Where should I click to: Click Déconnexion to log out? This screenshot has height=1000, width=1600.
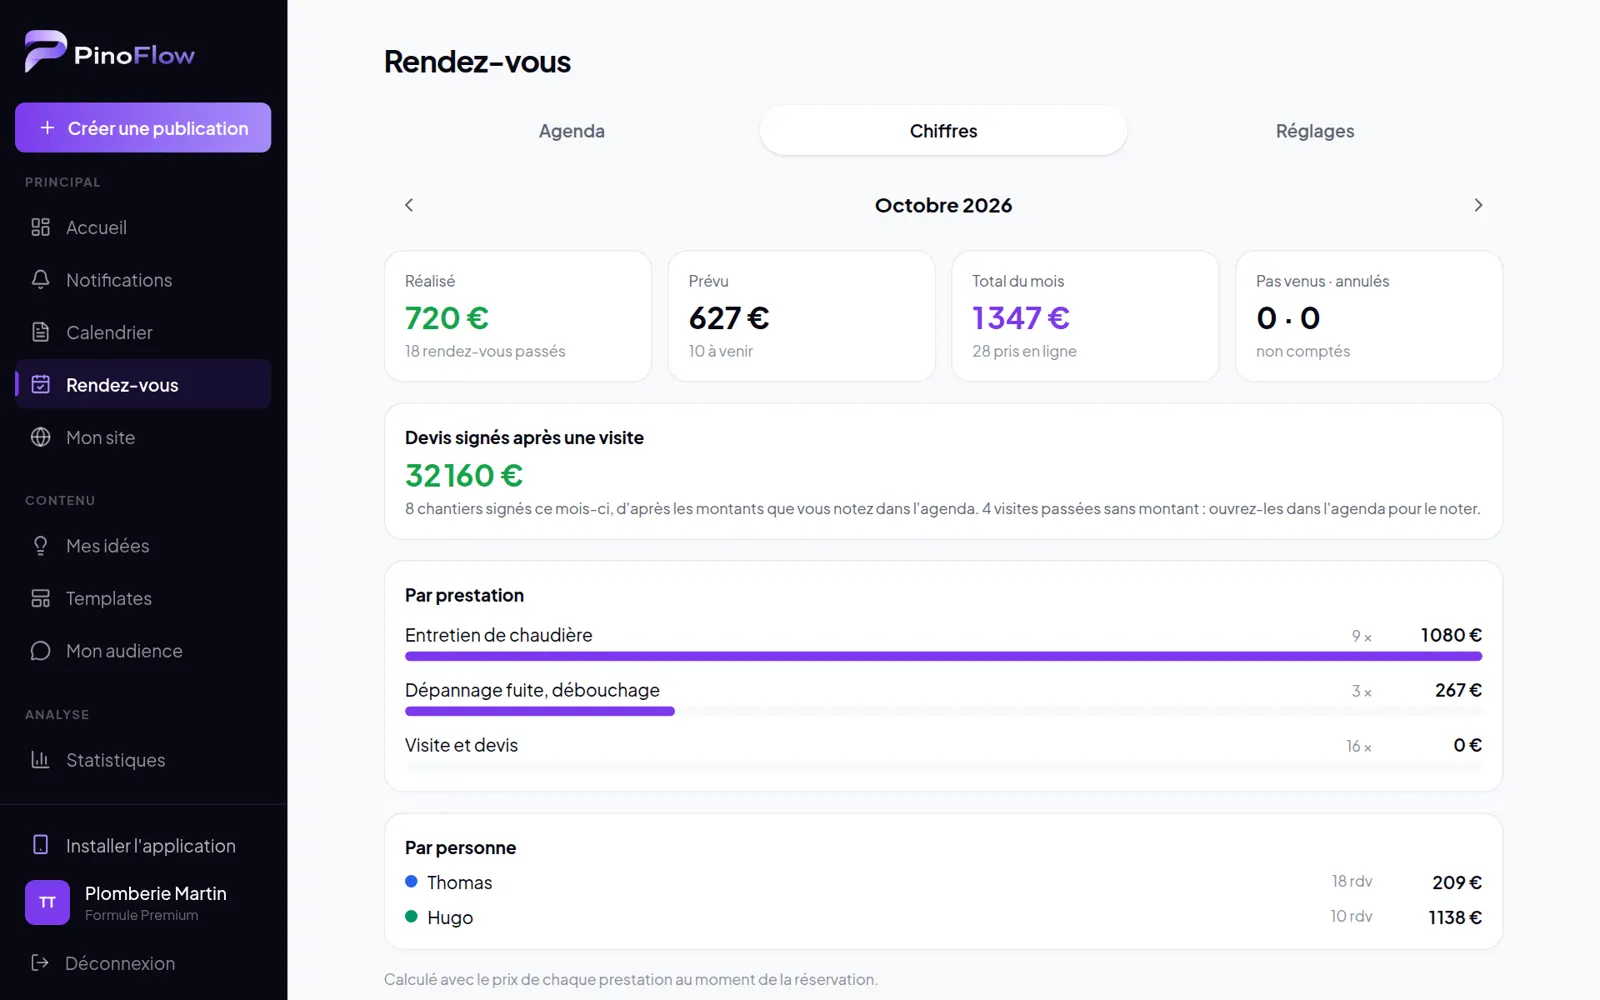(x=143, y=963)
